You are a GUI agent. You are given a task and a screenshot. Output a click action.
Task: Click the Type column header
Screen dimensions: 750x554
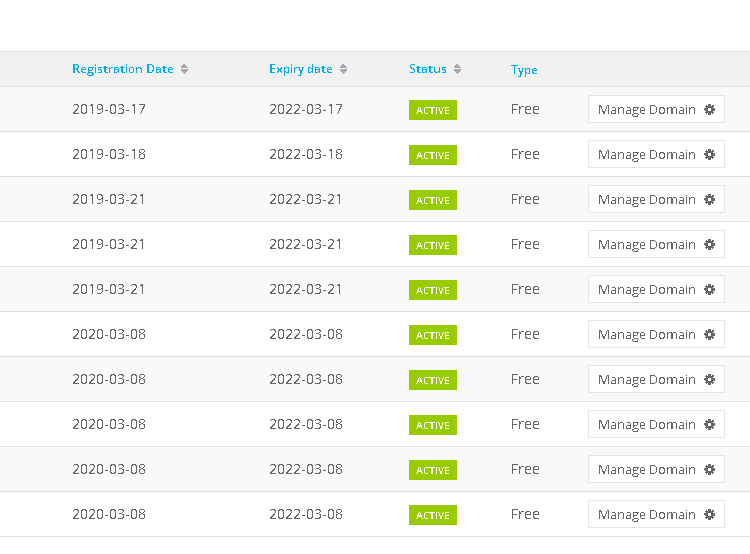[x=524, y=70]
